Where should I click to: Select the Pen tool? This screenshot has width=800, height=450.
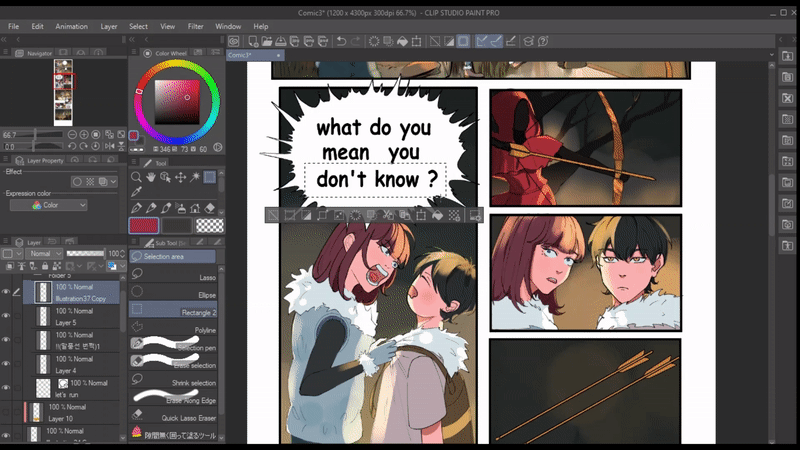(x=136, y=208)
